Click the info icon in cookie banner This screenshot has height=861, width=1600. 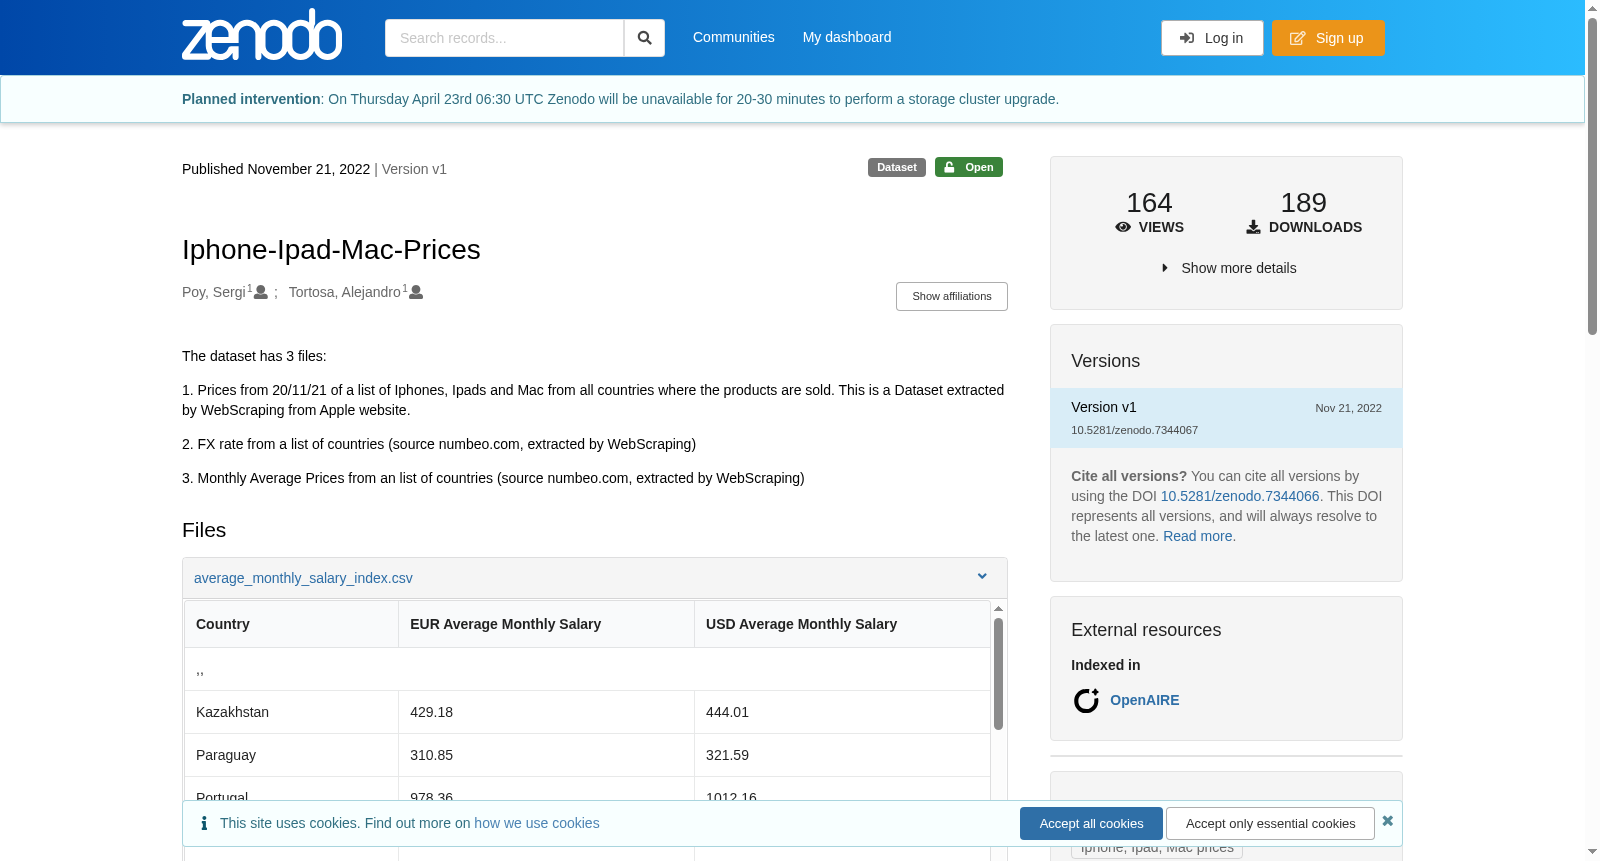point(204,823)
